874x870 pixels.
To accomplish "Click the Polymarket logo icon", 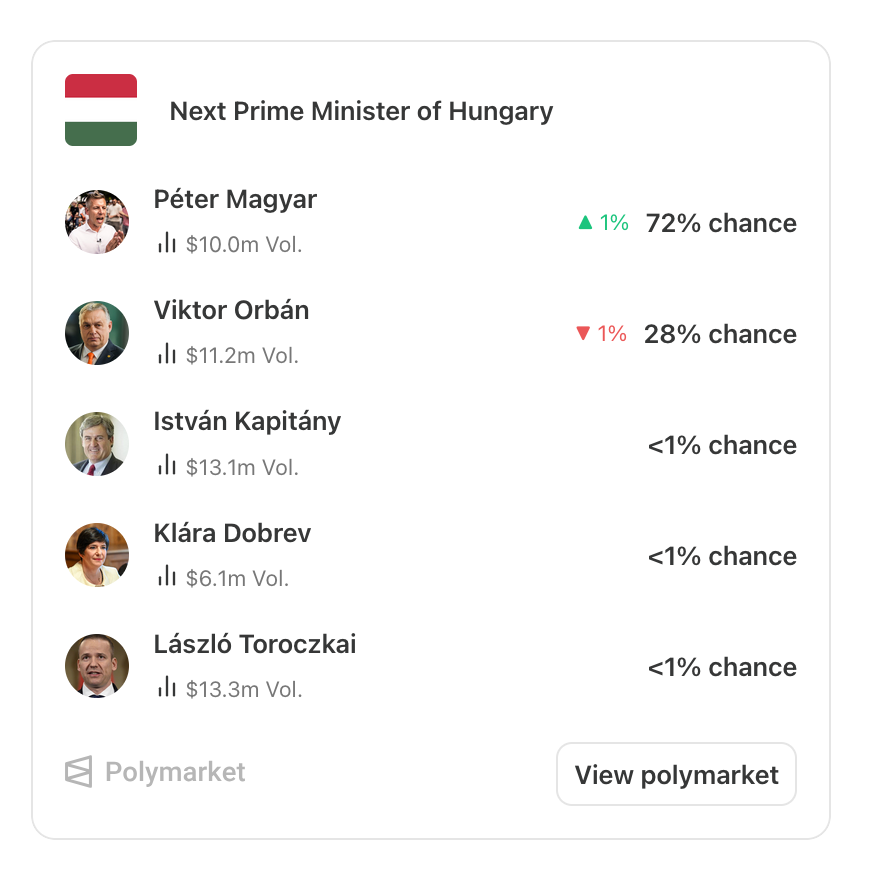I will click(79, 773).
